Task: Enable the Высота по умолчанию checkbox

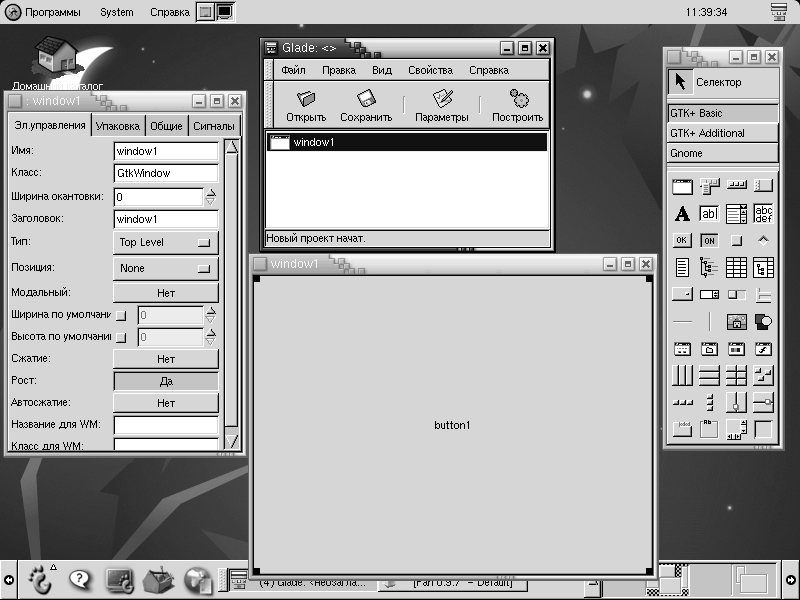Action: [123, 338]
